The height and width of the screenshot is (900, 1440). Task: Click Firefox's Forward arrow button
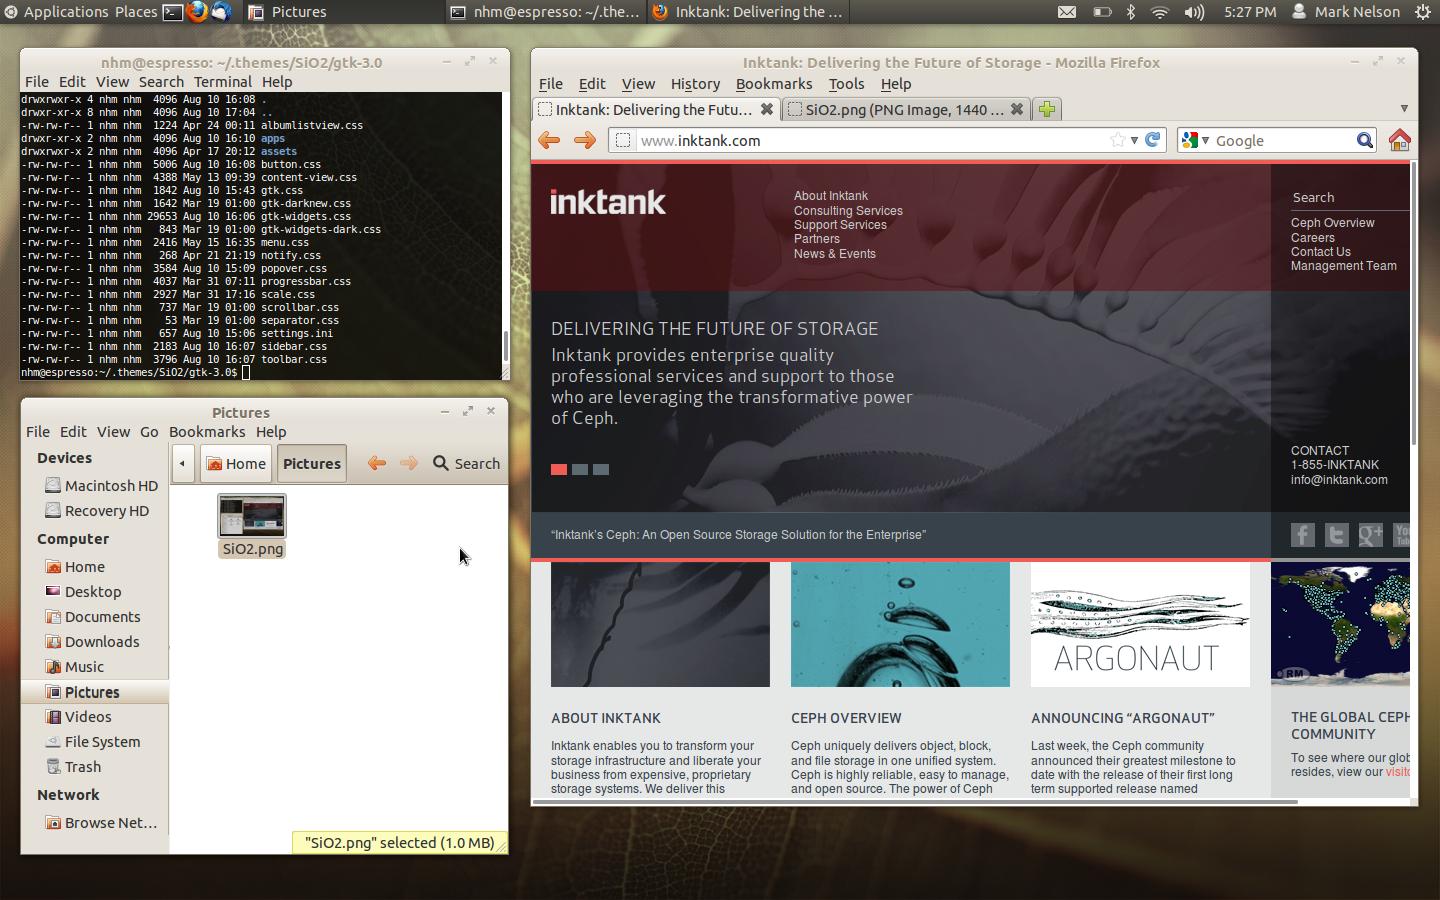pos(585,140)
